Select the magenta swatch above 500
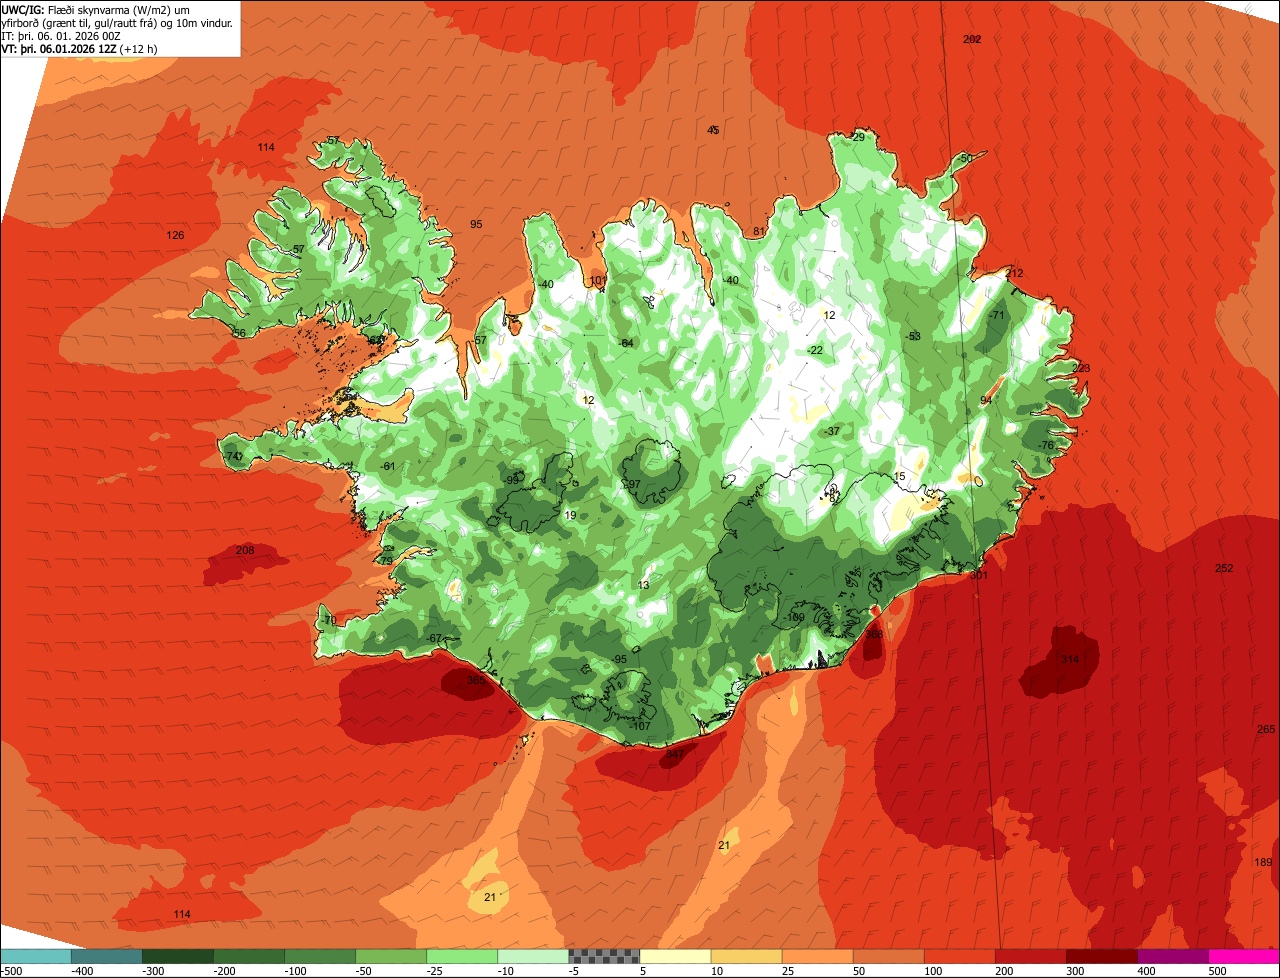Image resolution: width=1280 pixels, height=978 pixels. (1244, 956)
